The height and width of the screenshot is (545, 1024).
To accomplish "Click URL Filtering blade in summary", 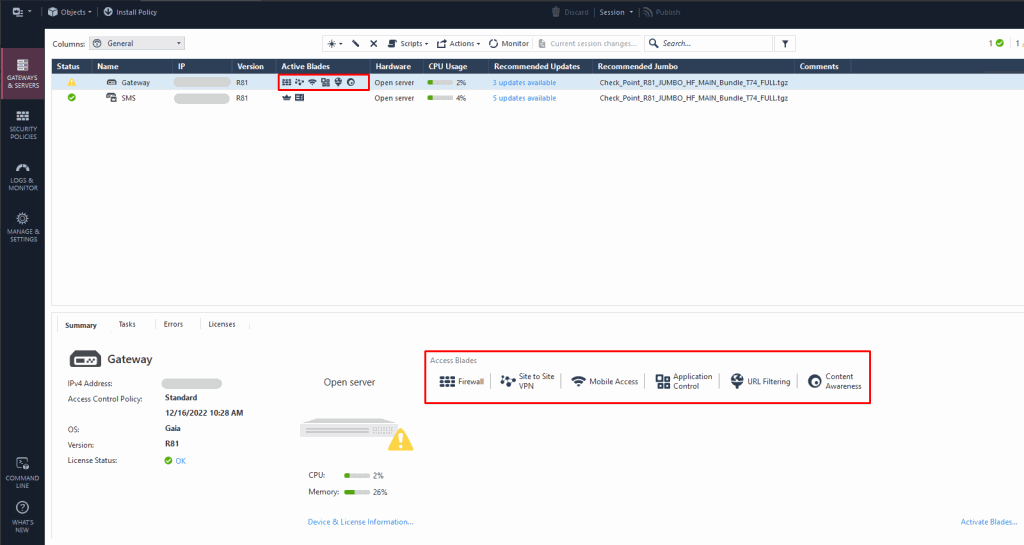I will pos(760,381).
